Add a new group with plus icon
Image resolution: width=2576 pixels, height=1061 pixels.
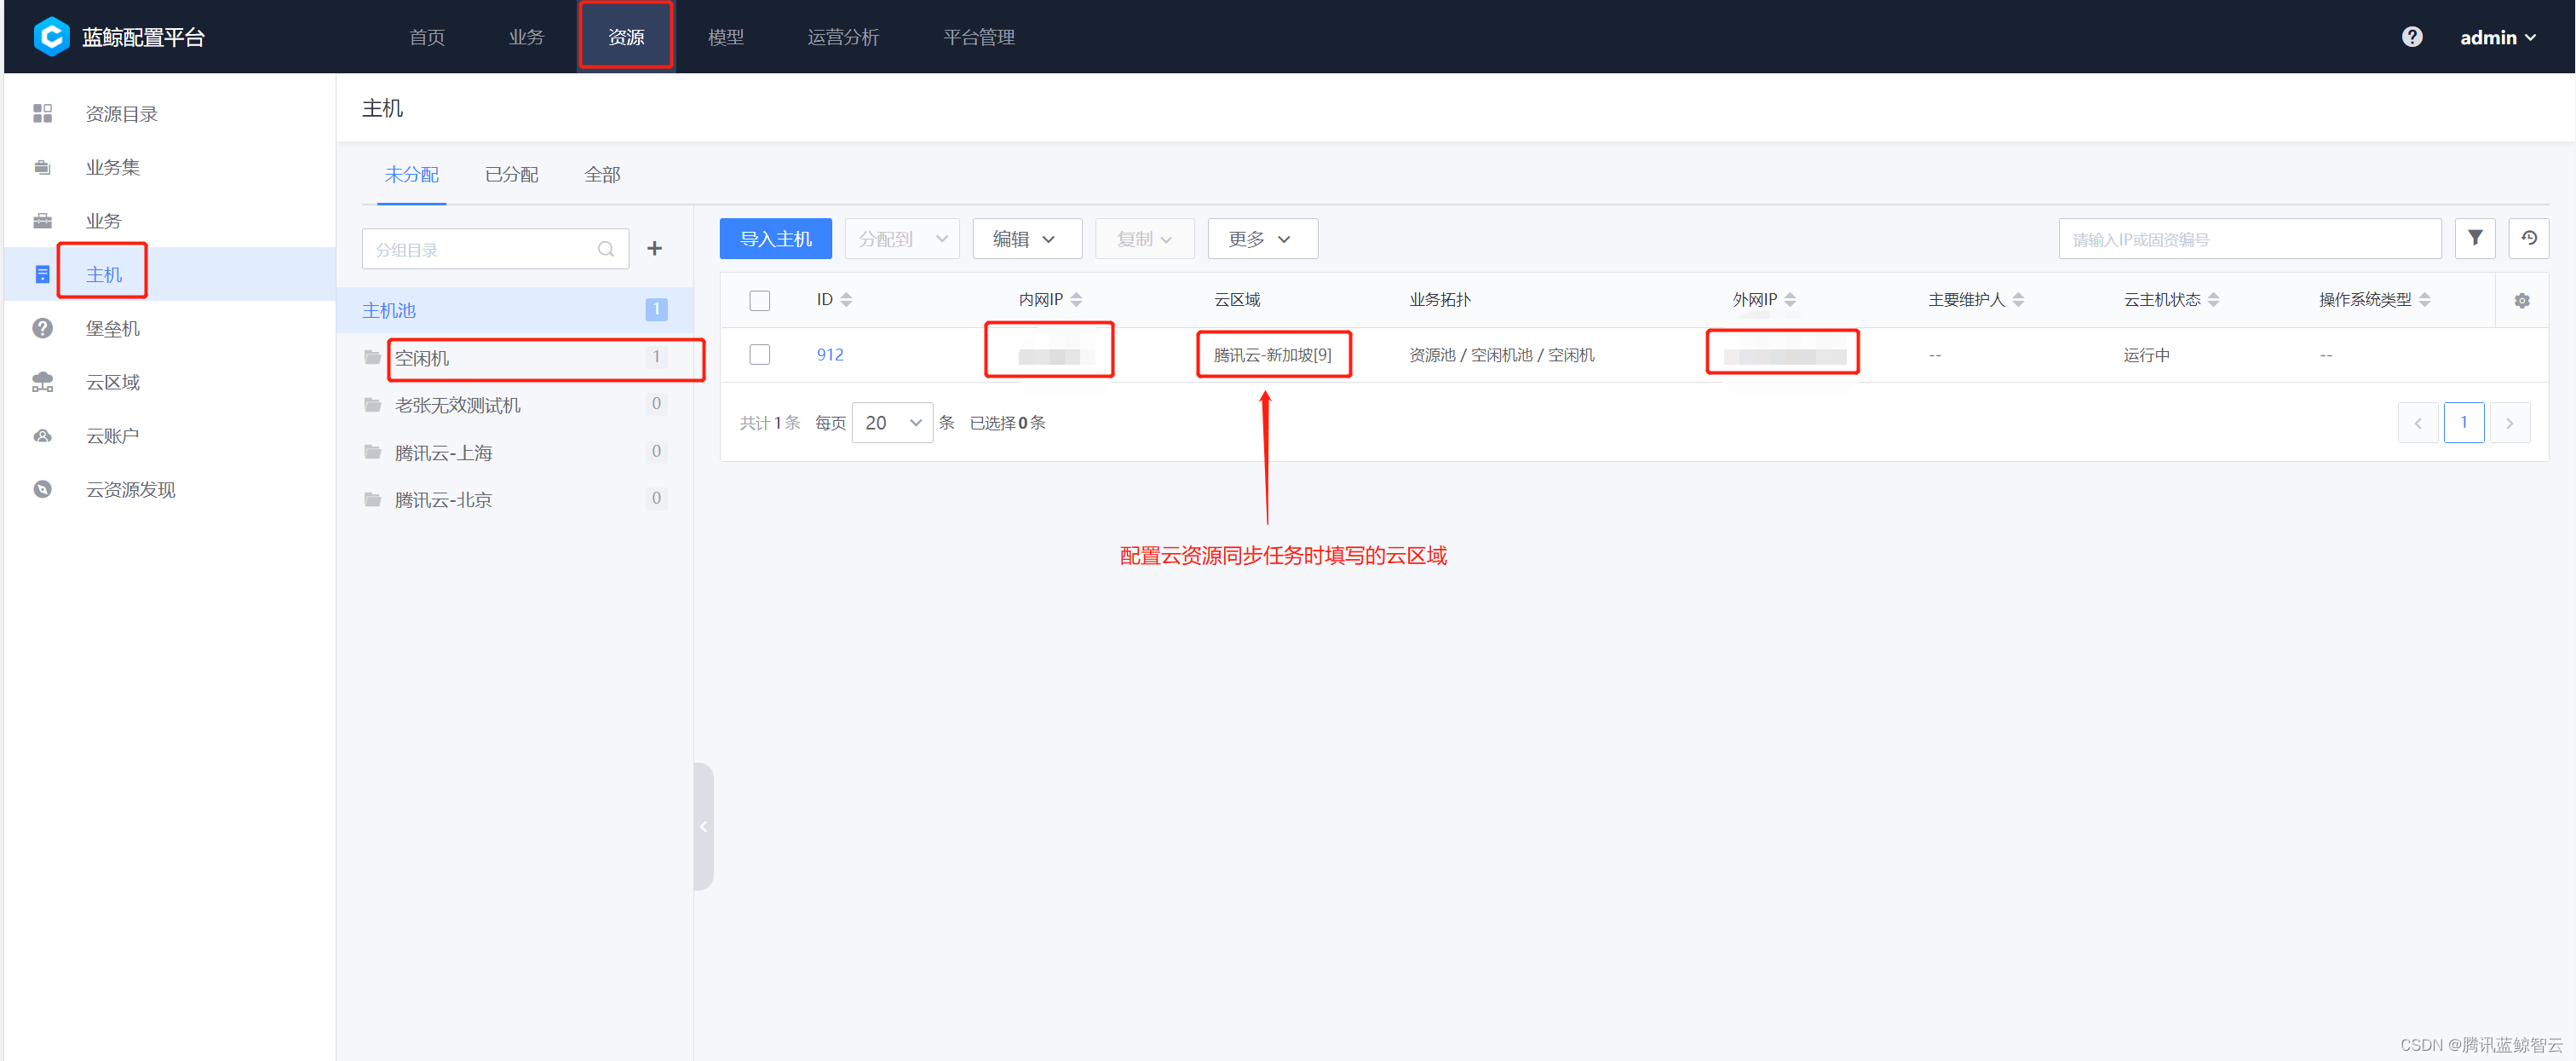(654, 248)
